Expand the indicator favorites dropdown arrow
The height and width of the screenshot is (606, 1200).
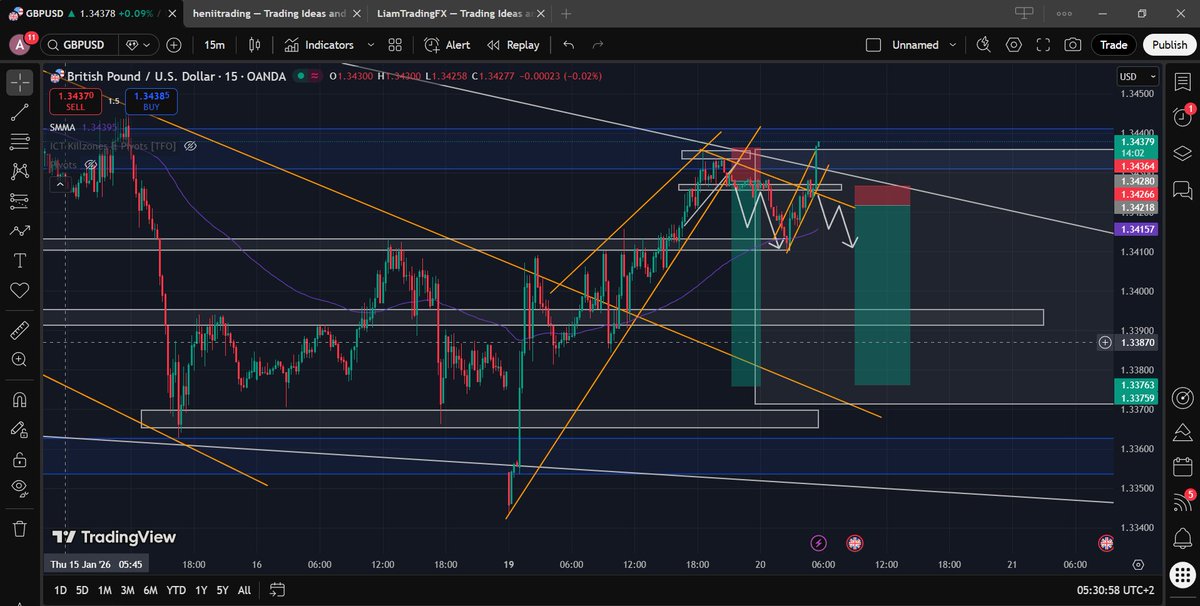(x=371, y=45)
